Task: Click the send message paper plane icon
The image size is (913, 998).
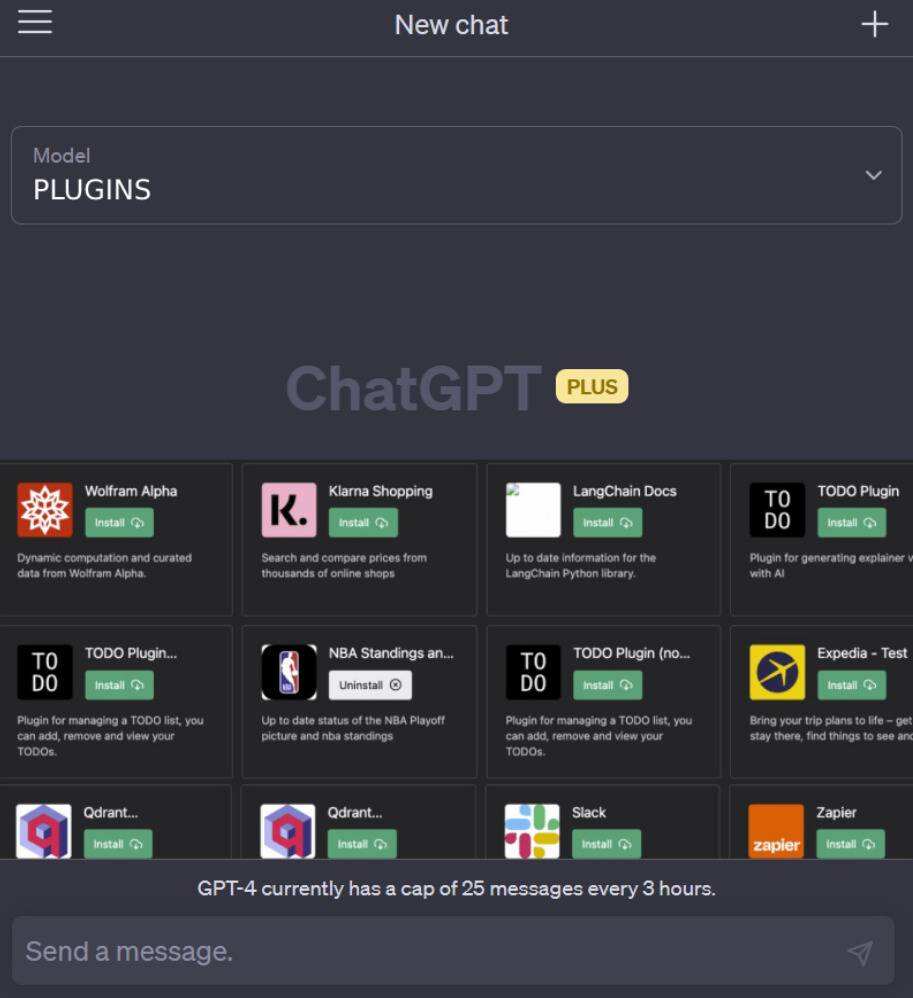Action: pos(860,952)
